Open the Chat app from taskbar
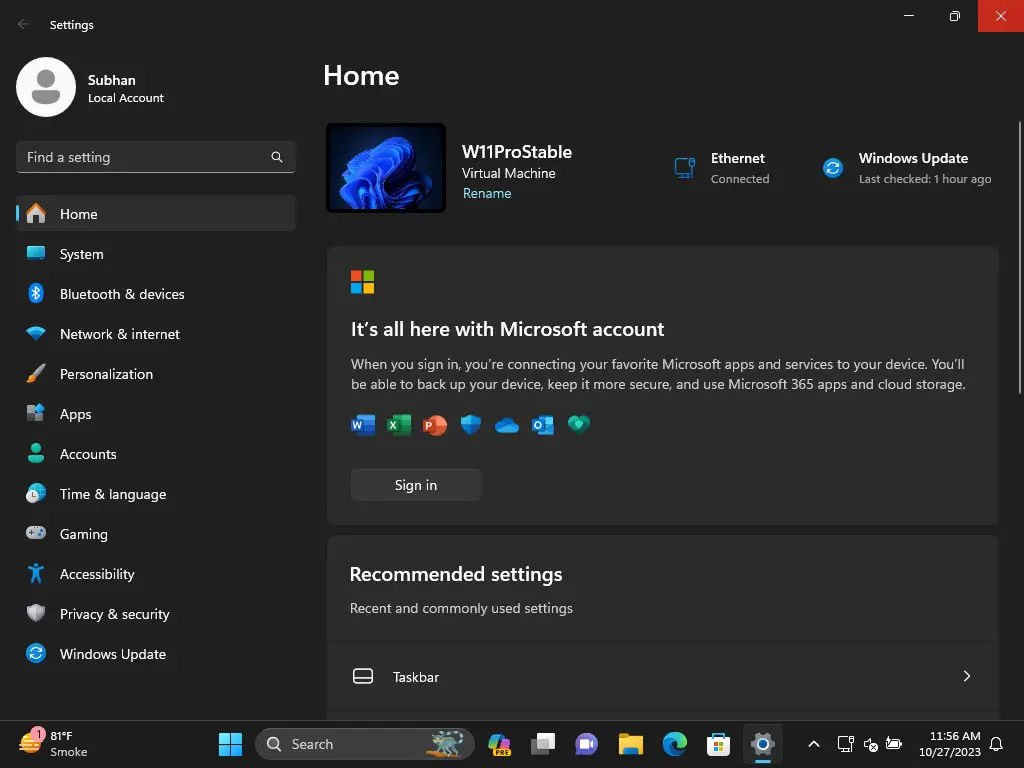 (586, 744)
